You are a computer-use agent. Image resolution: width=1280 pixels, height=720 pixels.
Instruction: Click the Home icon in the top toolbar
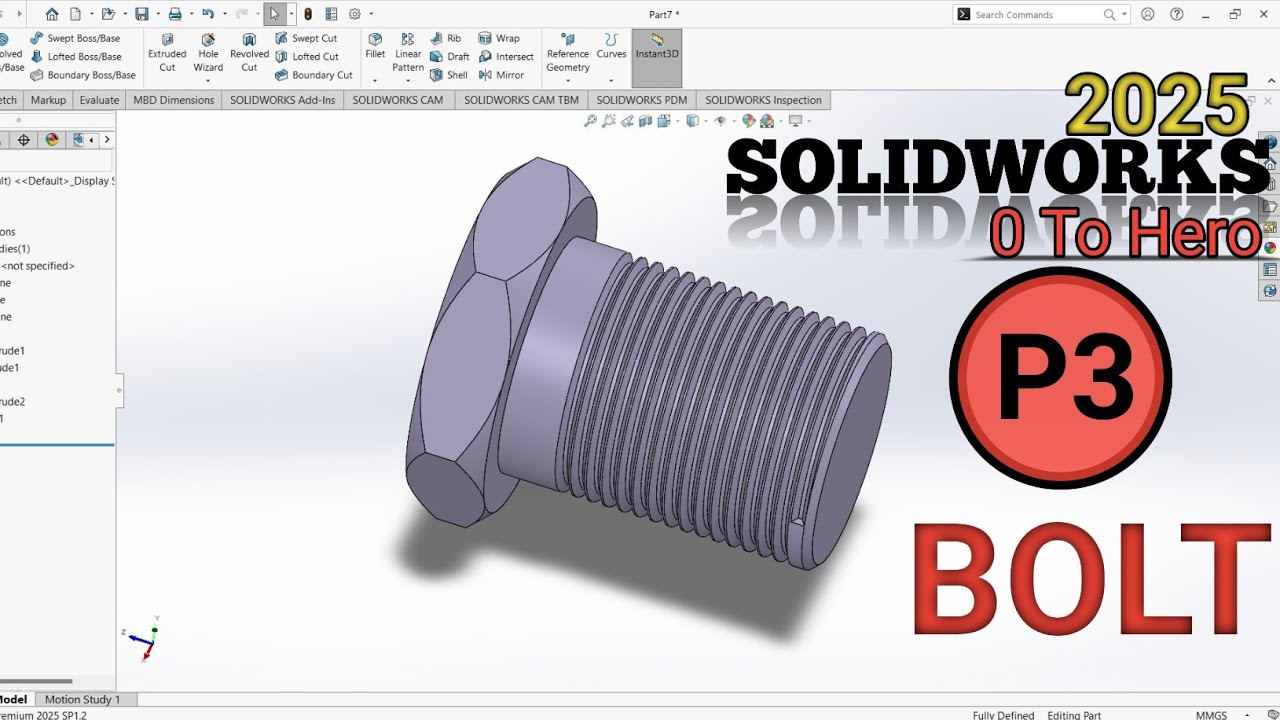pyautogui.click(x=52, y=14)
